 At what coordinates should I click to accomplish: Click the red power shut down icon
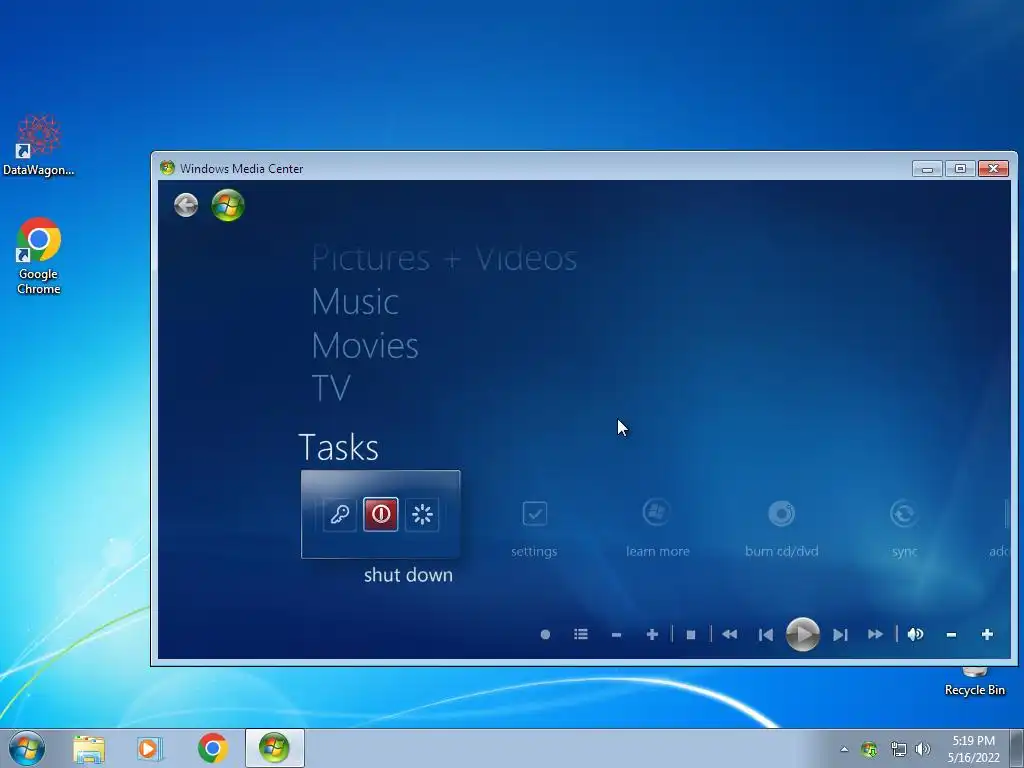381,515
